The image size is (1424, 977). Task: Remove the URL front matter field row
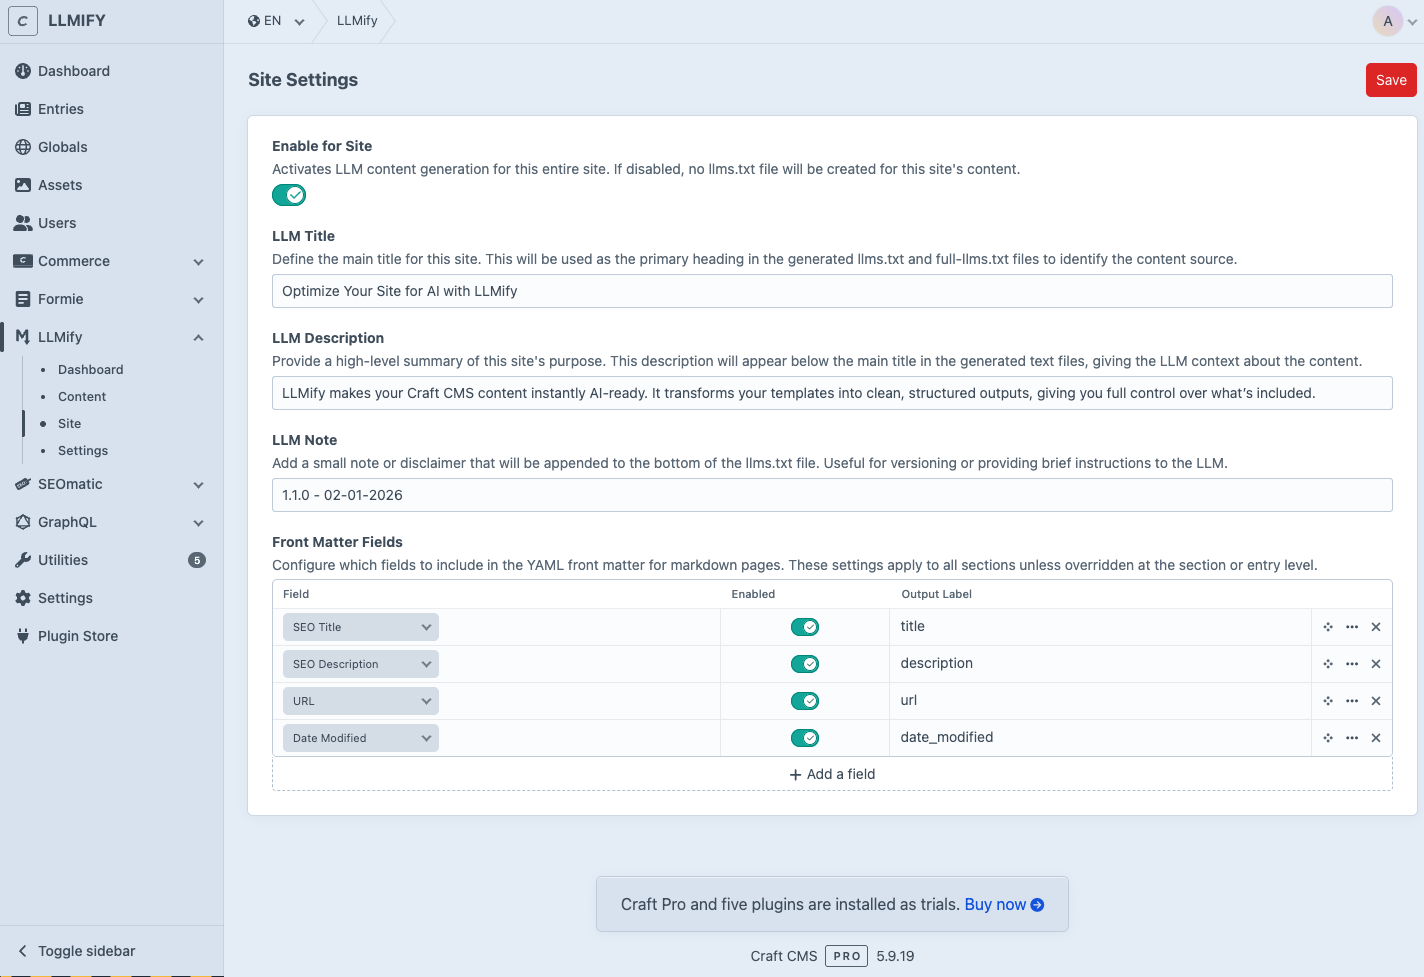pyautogui.click(x=1375, y=700)
